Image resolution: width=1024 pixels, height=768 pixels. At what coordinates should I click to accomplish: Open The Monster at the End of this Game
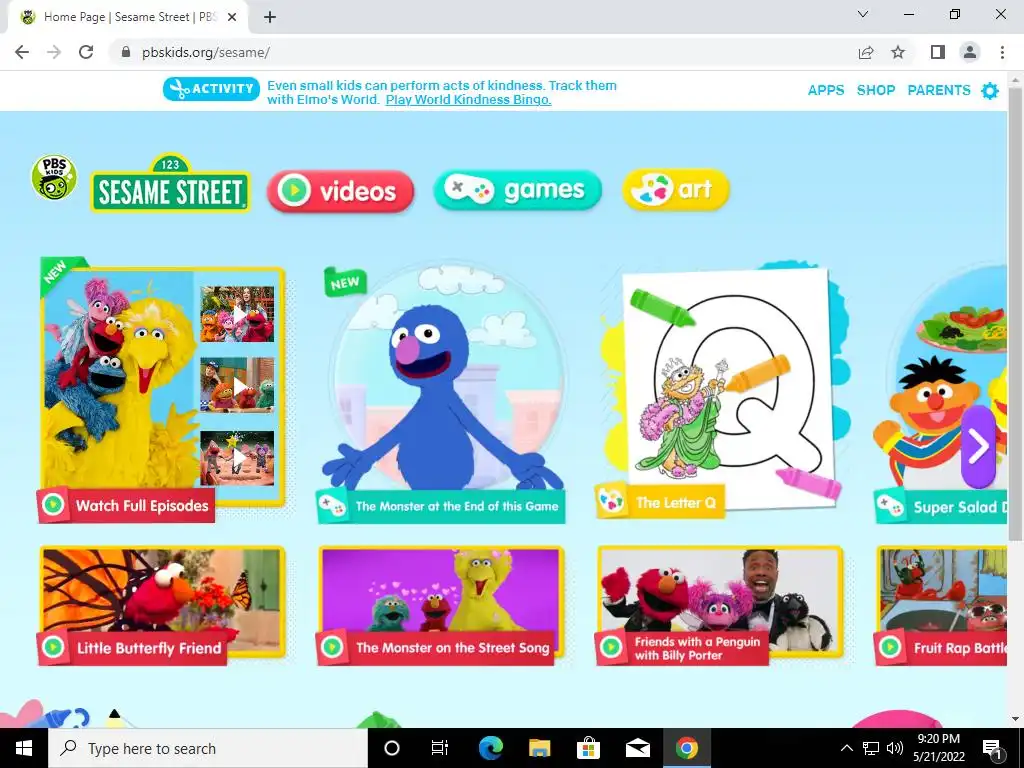coord(441,506)
